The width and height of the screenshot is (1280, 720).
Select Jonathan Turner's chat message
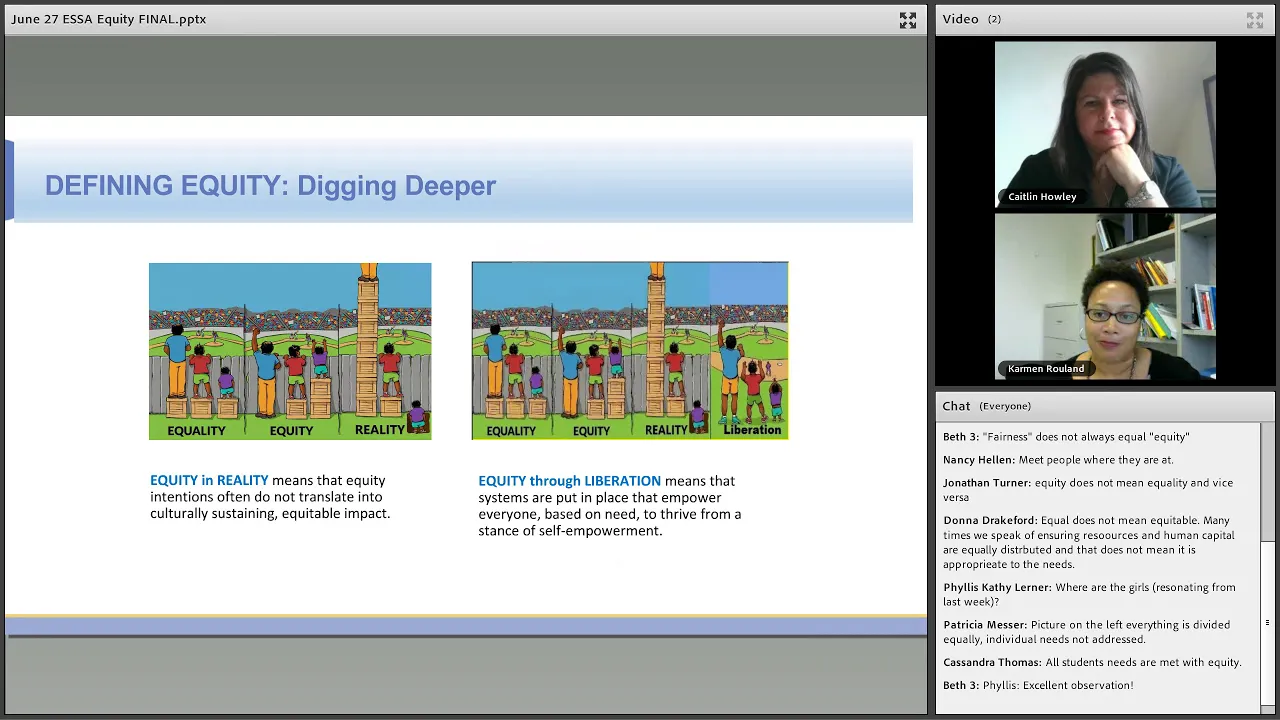tap(1088, 490)
